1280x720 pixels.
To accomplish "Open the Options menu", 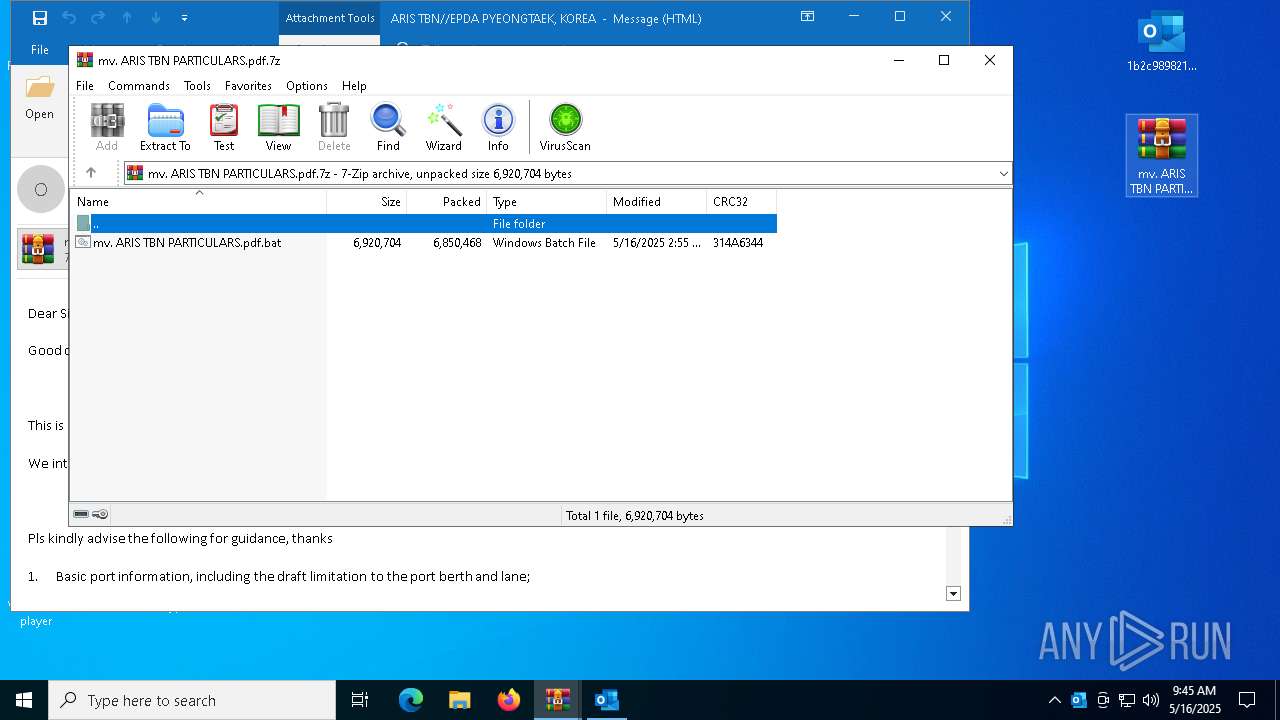I will tap(307, 86).
